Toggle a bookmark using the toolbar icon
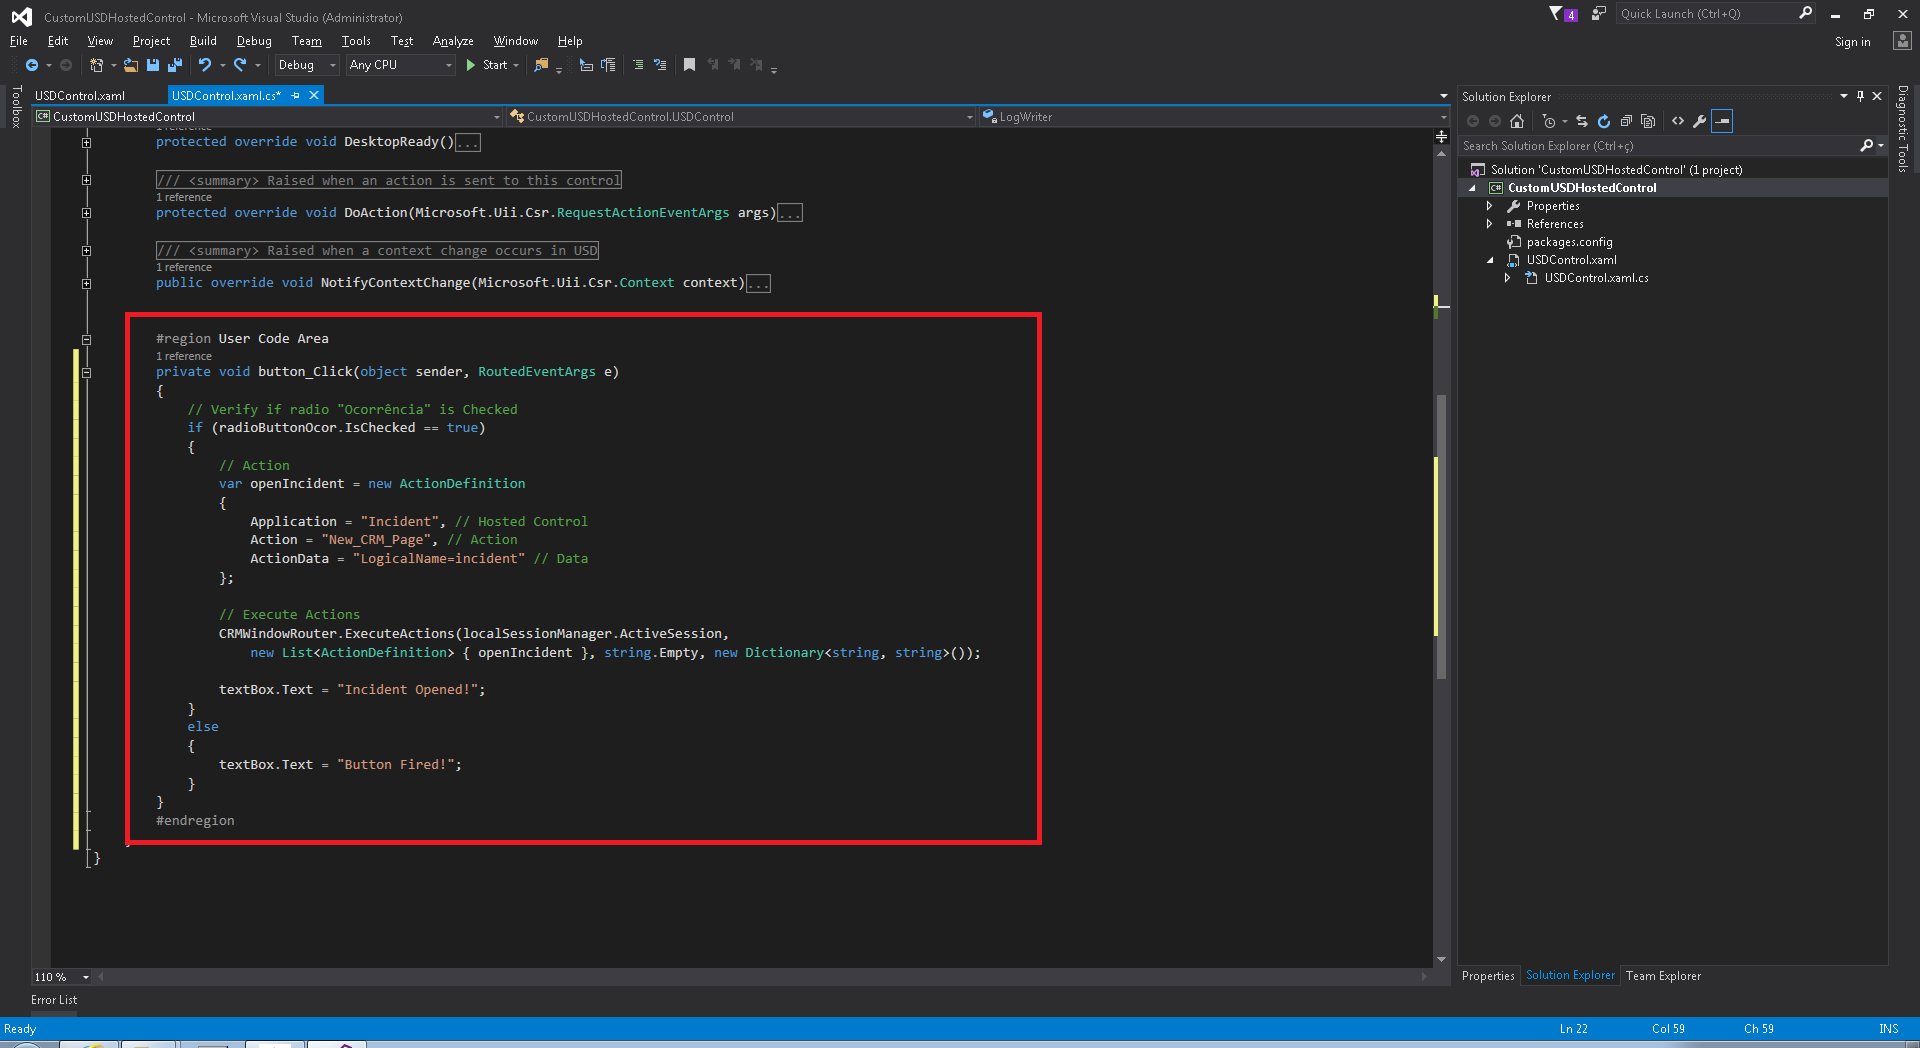 (x=689, y=65)
